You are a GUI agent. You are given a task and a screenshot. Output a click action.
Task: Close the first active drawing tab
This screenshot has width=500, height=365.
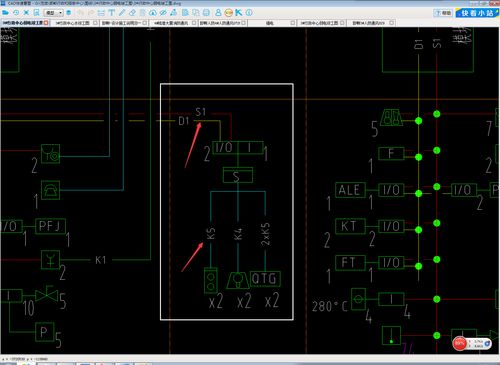click(46, 23)
